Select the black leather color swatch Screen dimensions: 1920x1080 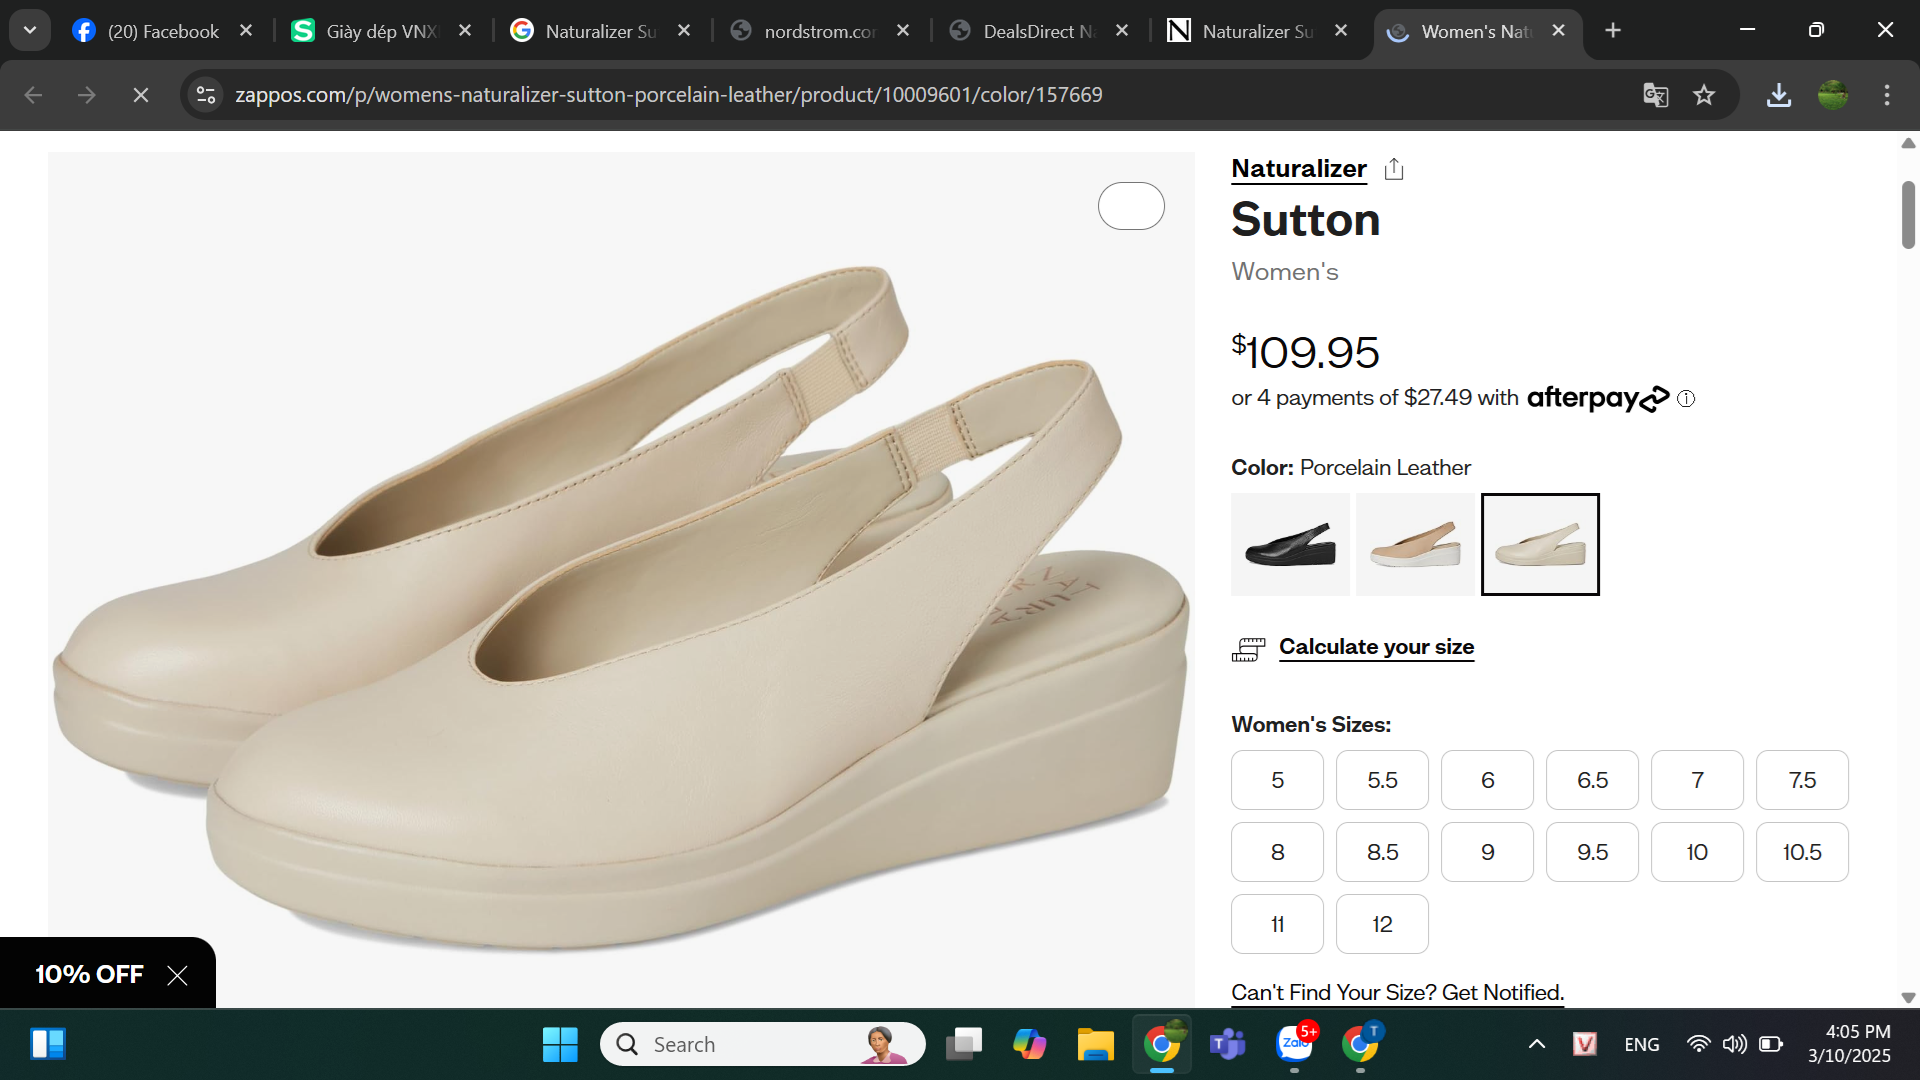(1290, 545)
